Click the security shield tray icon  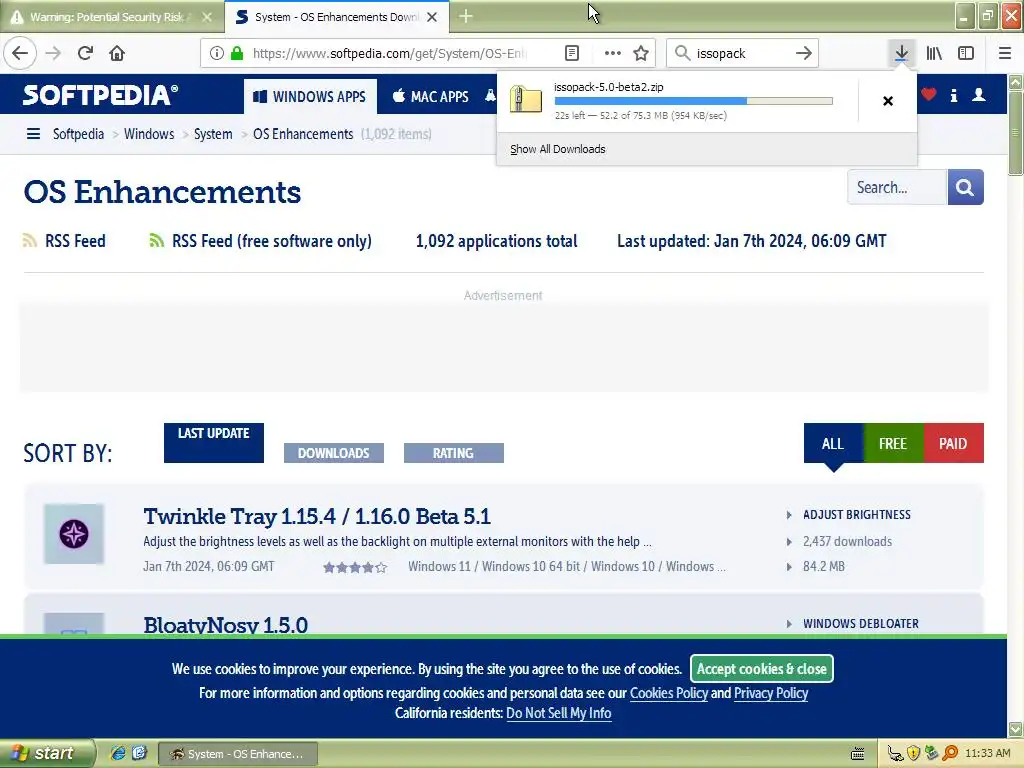tap(914, 753)
